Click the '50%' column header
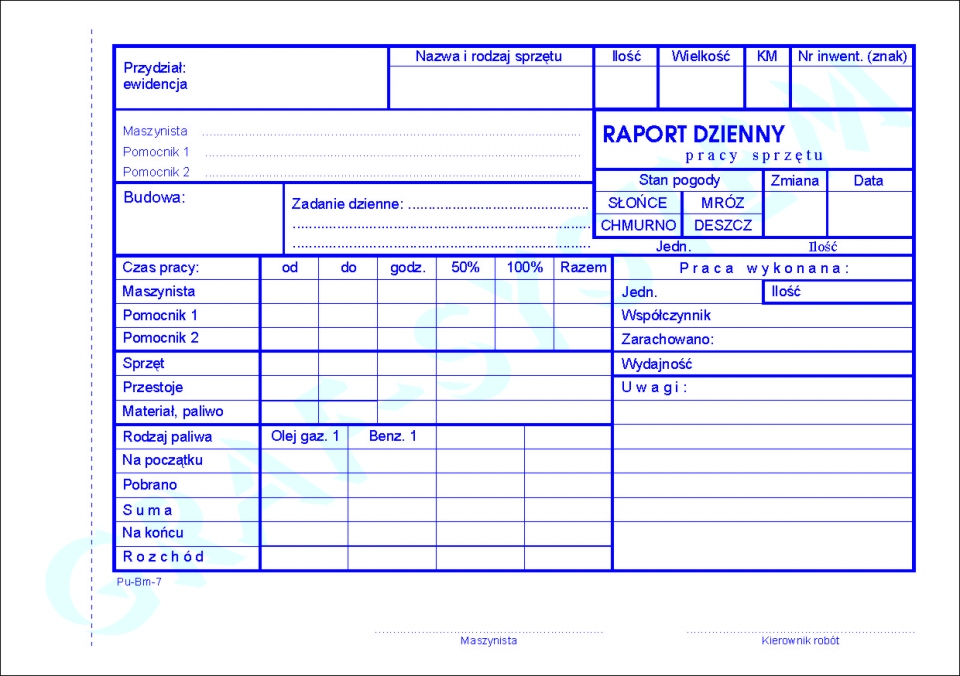960x676 pixels. coord(465,267)
